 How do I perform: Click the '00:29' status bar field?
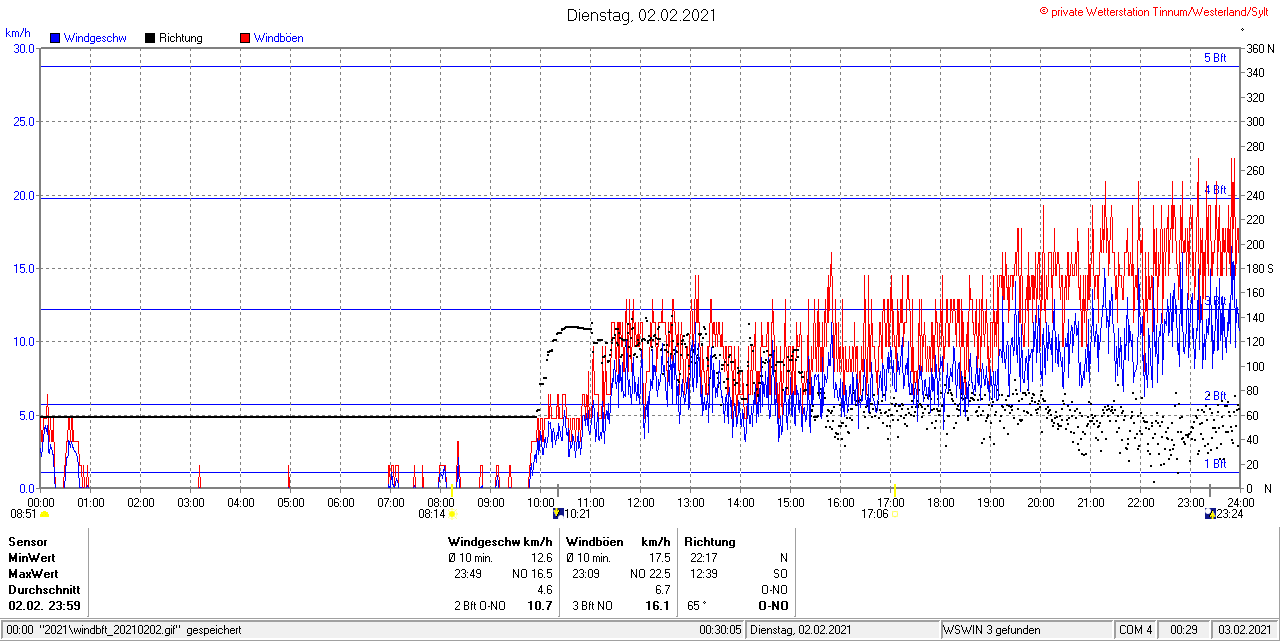pos(1184,630)
